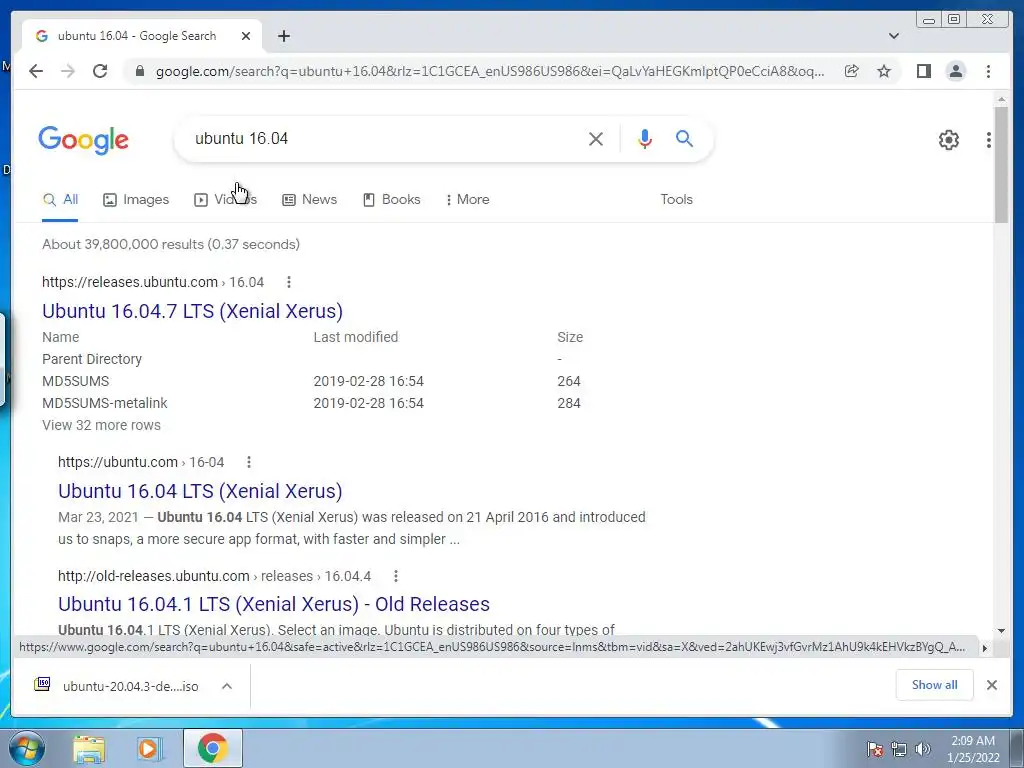Reload the current page
This screenshot has height=768, width=1024.
[100, 71]
